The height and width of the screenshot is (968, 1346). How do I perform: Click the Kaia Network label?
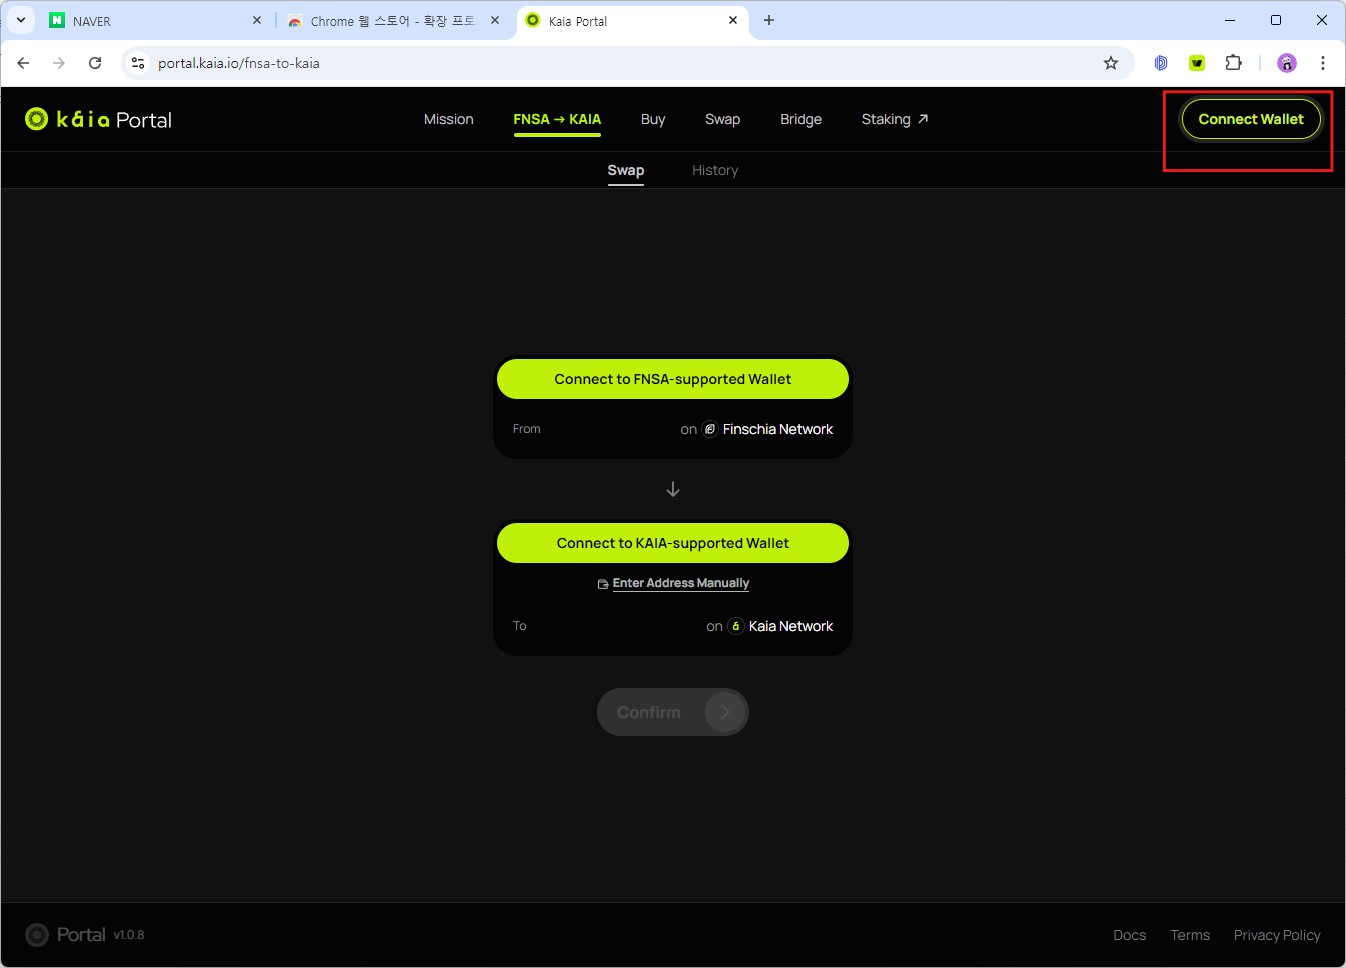[x=791, y=626]
